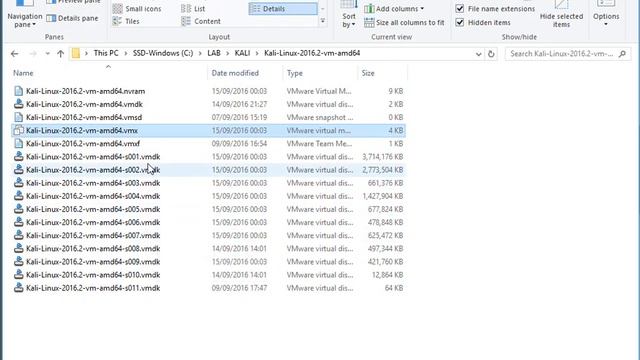
Task: Navigate to LAB breadcrumb
Action: click(x=213, y=53)
